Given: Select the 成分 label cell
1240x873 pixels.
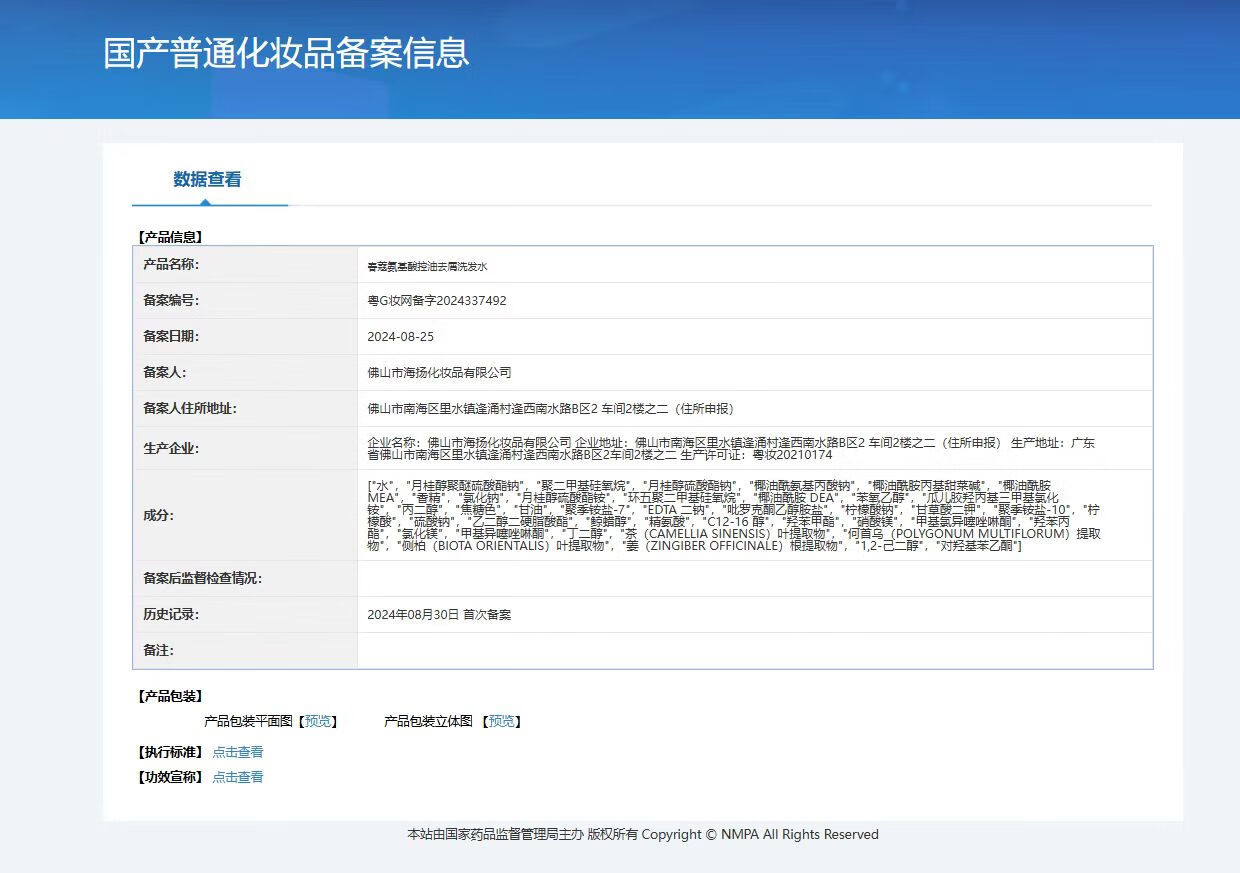Looking at the screenshot, I should pos(245,516).
